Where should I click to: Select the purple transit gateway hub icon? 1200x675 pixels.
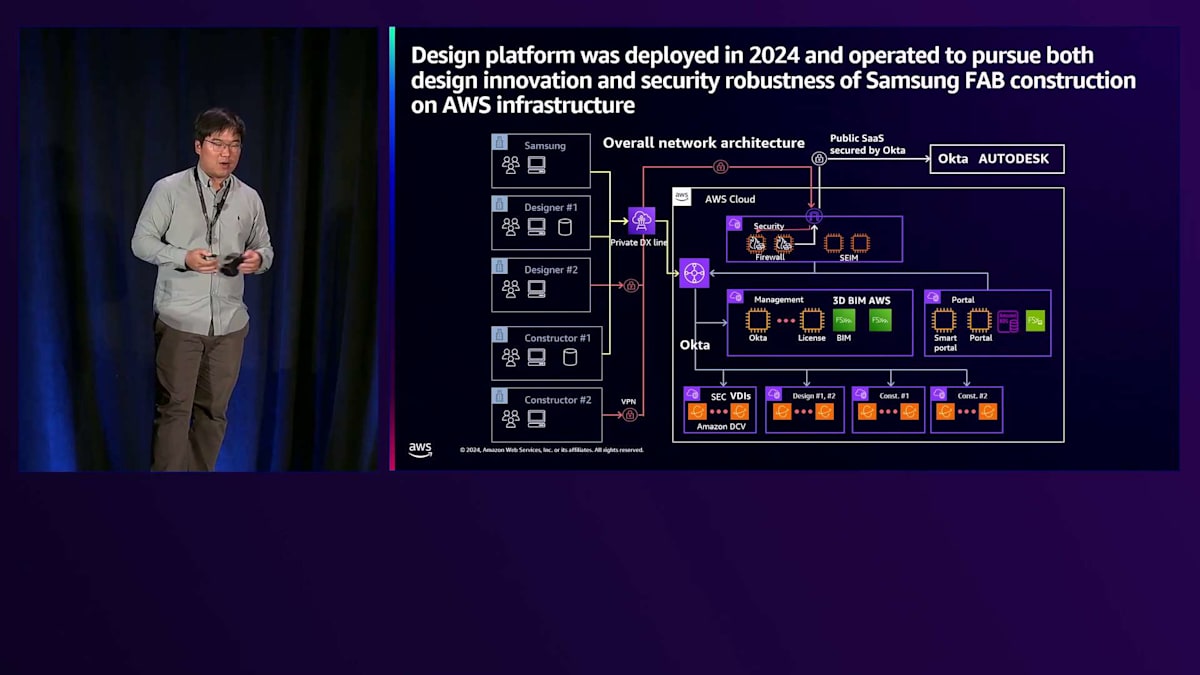tap(694, 273)
